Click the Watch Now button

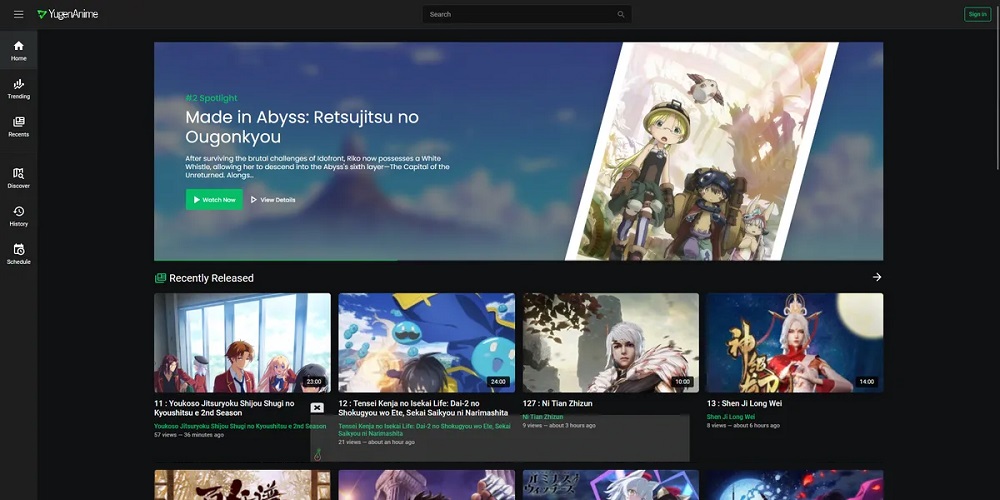coord(214,200)
